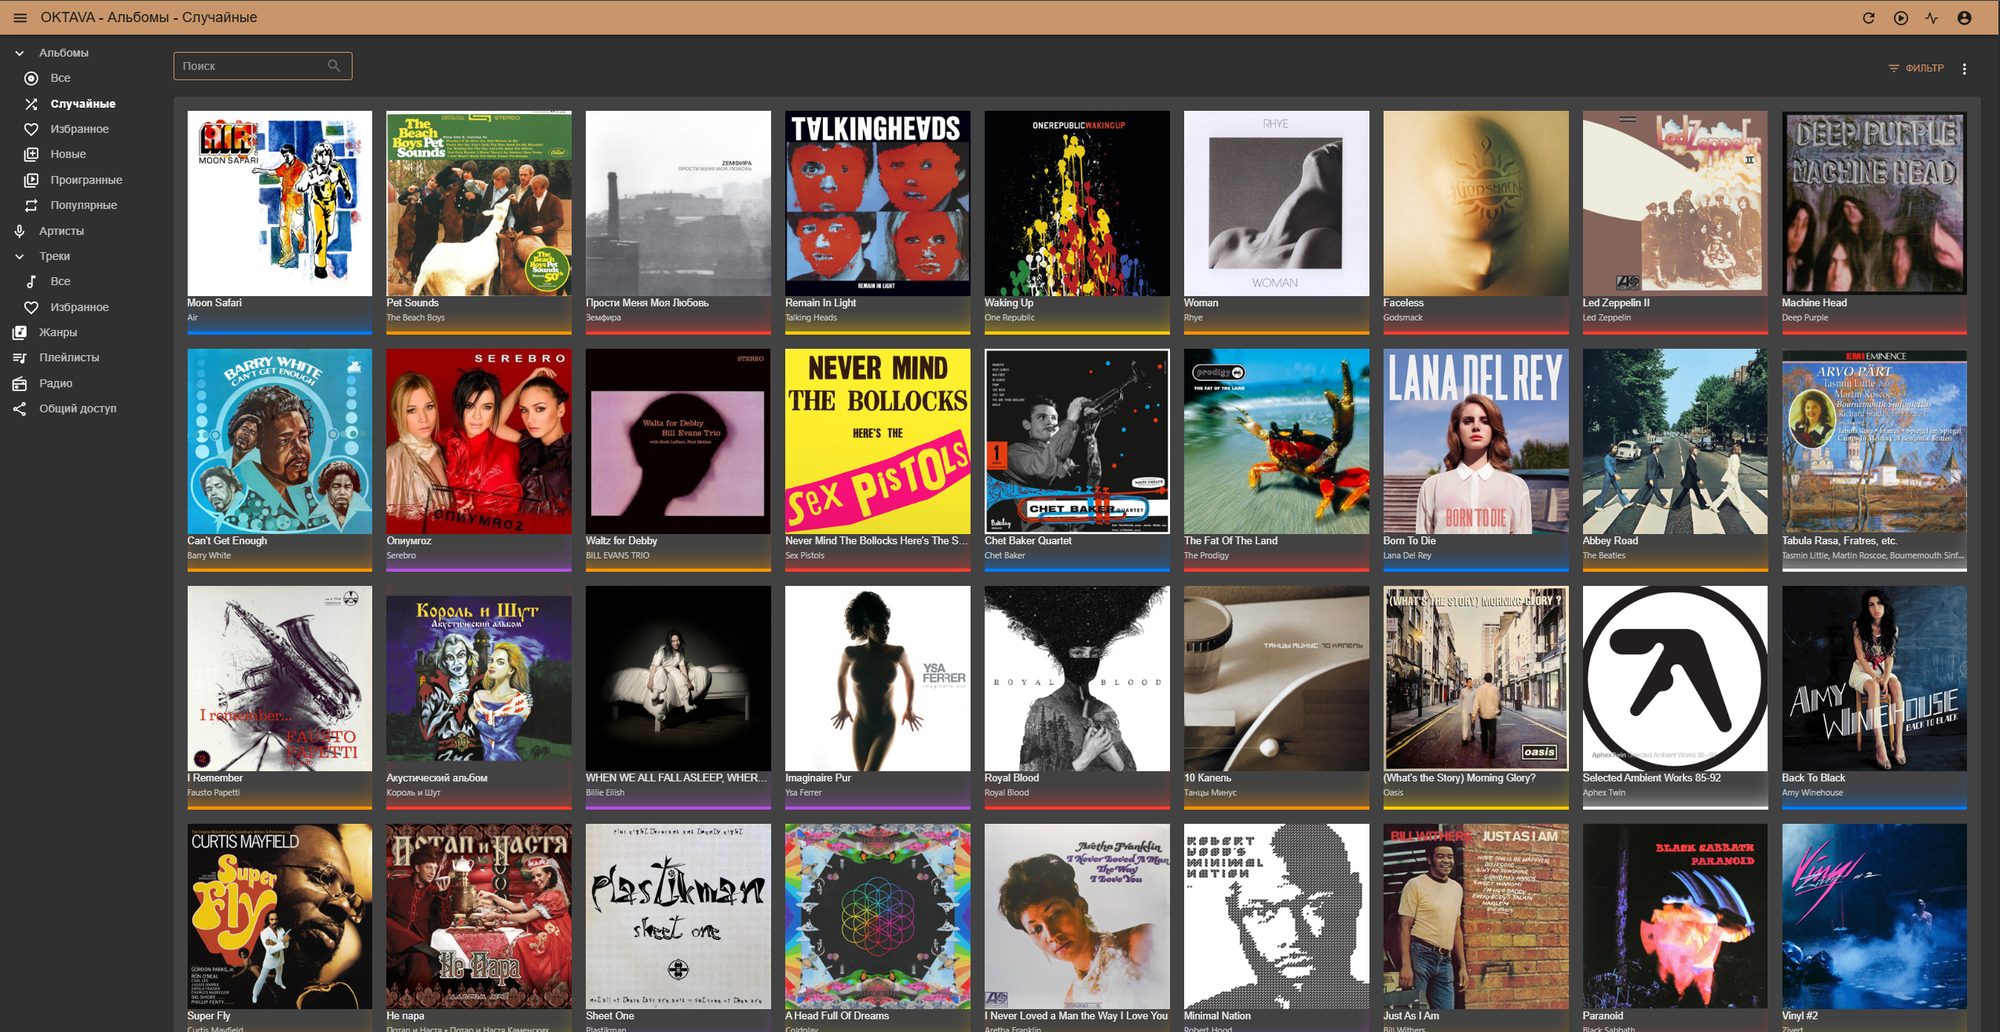
Task: Open the play queue circle icon
Action: [x=1900, y=18]
